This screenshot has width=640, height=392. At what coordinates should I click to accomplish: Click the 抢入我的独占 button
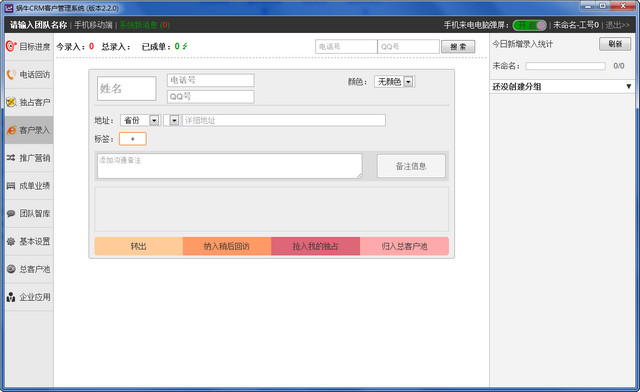pyautogui.click(x=316, y=246)
